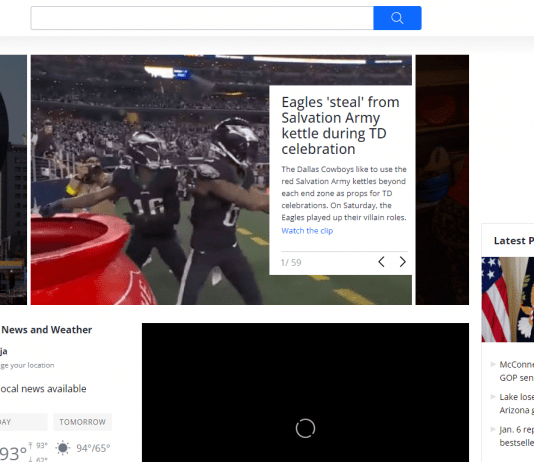The image size is (534, 462).
Task: Go to previous slide in carousel
Action: [x=381, y=262]
